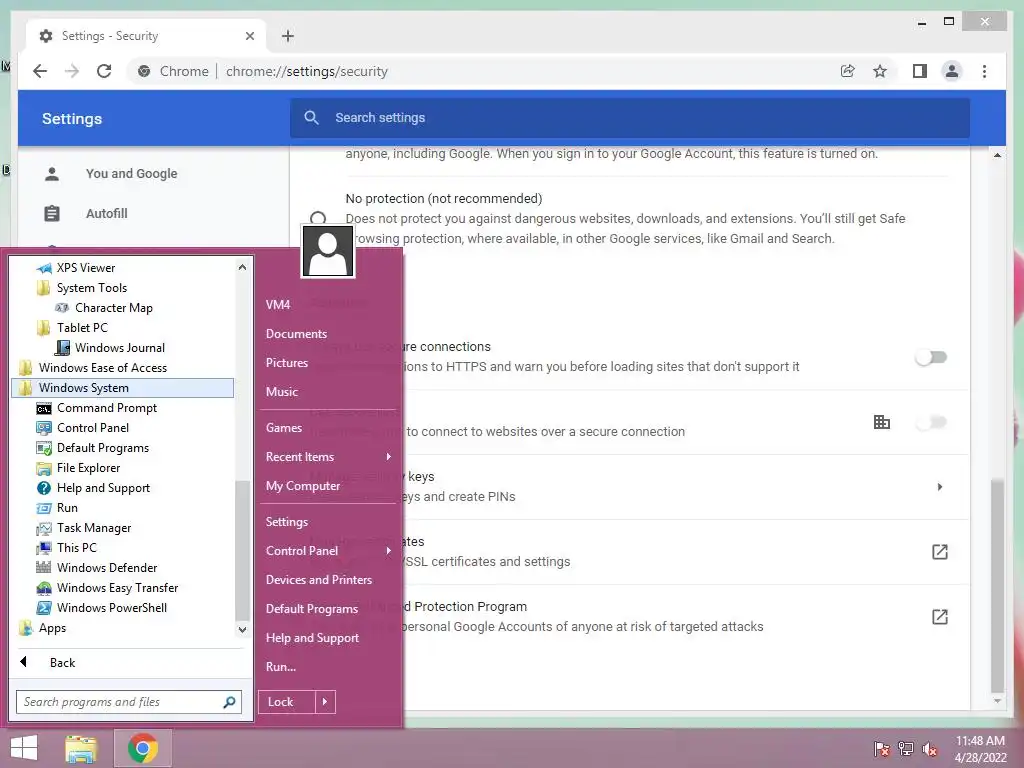This screenshot has height=768, width=1024.
Task: Click the Start menu user picture
Action: pyautogui.click(x=328, y=251)
